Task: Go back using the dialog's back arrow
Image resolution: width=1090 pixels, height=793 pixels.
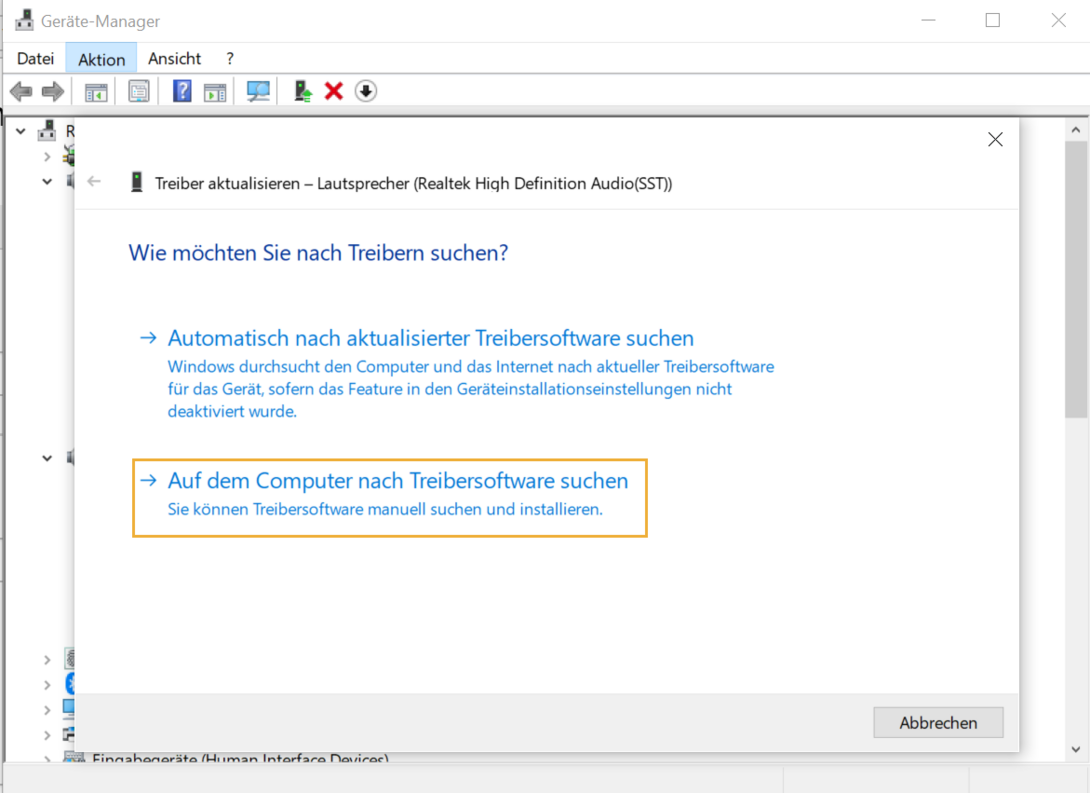Action: click(95, 182)
